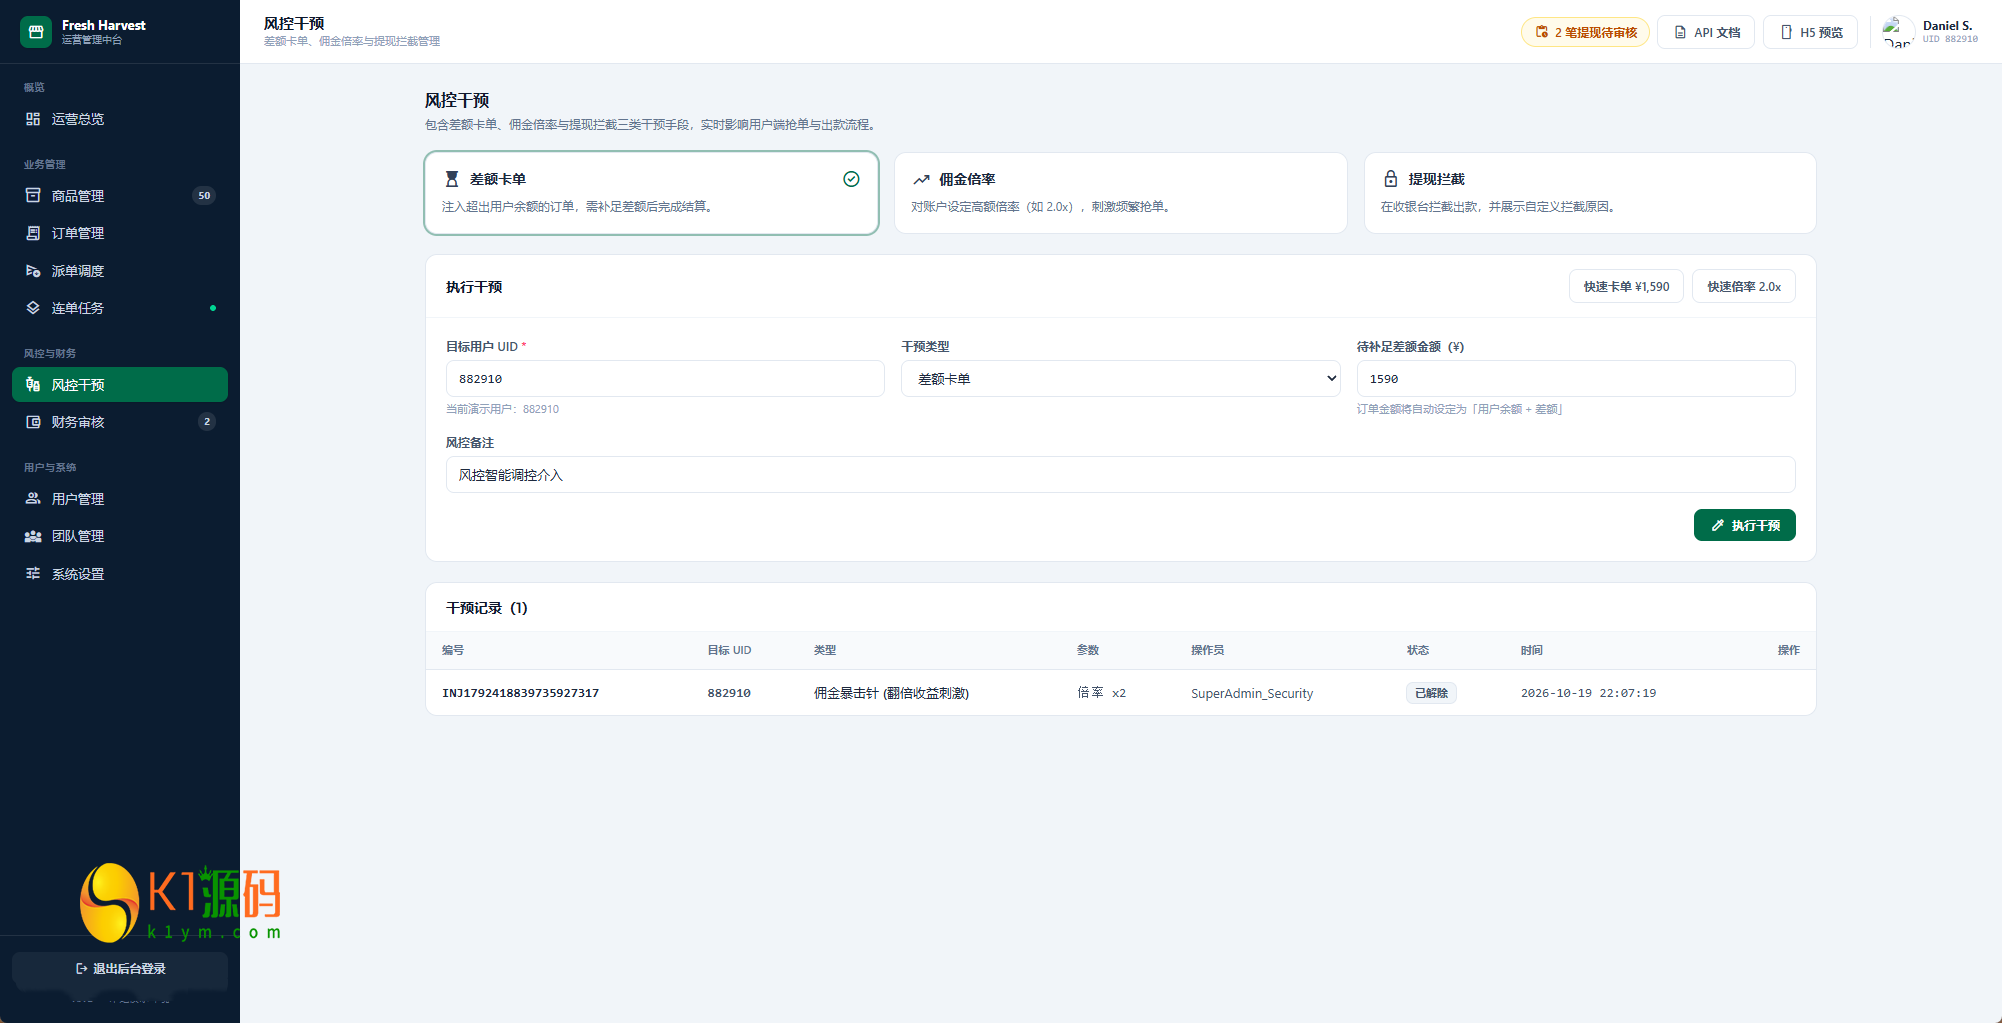Focus the 目标用户 UID input field
Screen dimensions: 2002x1023
tap(665, 379)
